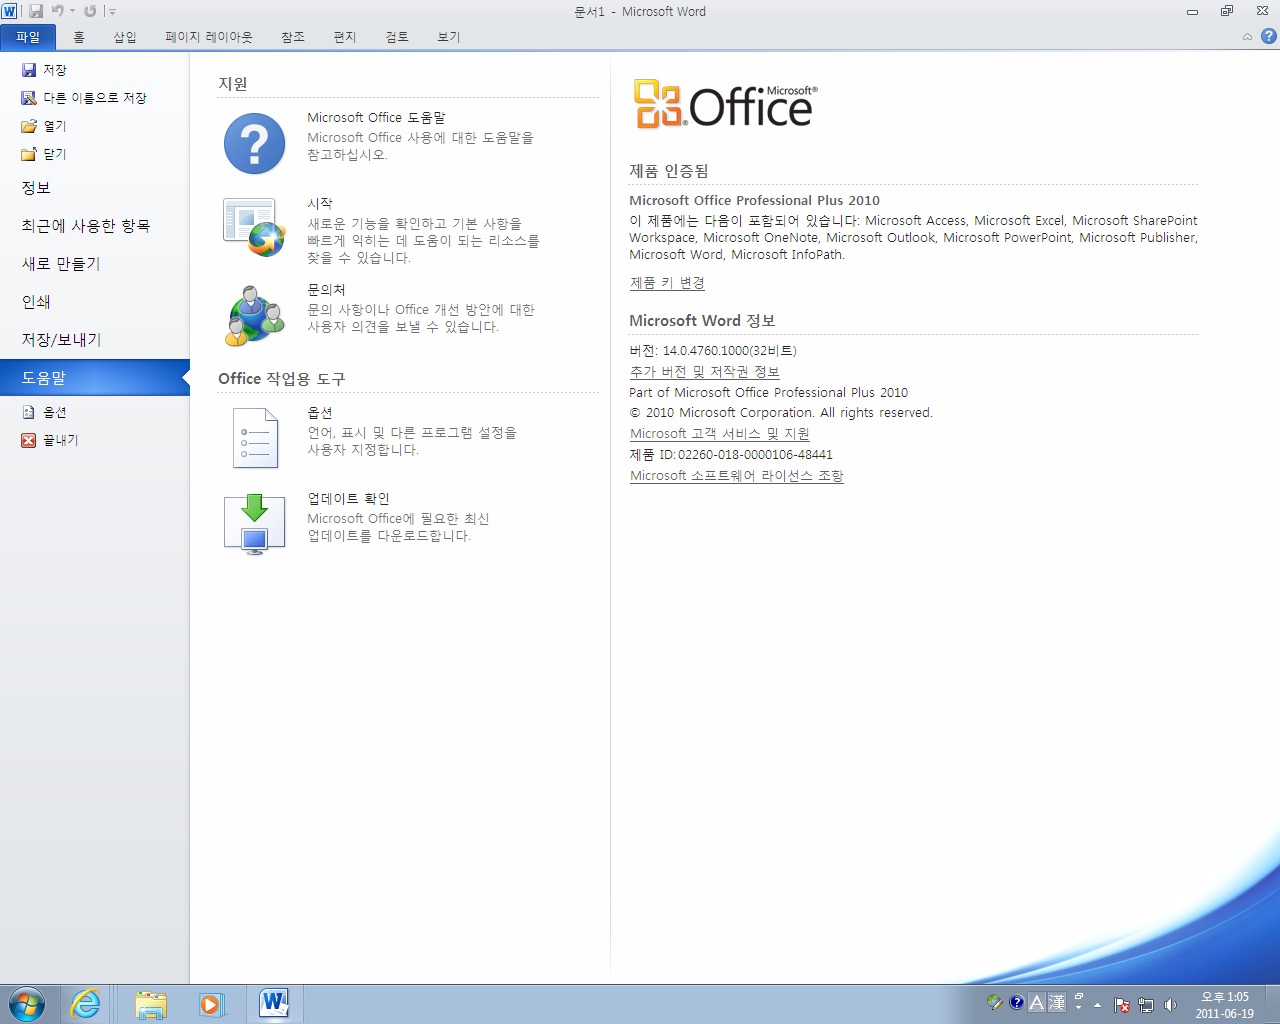Open Microsoft 고객 서비스 및 지원 link
The height and width of the screenshot is (1024, 1280).
pyautogui.click(x=719, y=433)
